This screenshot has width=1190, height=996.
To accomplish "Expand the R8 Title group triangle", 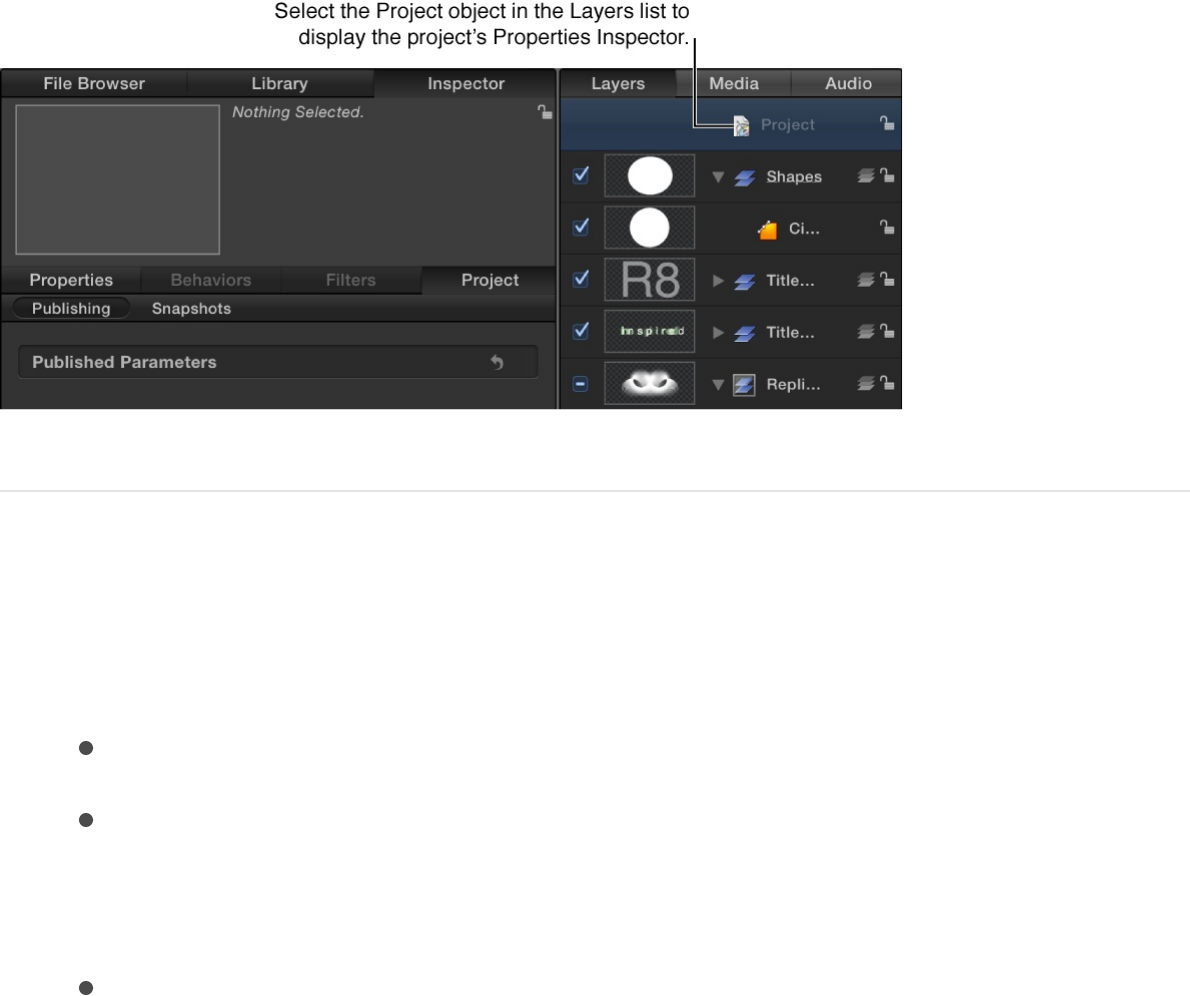I will click(x=718, y=281).
